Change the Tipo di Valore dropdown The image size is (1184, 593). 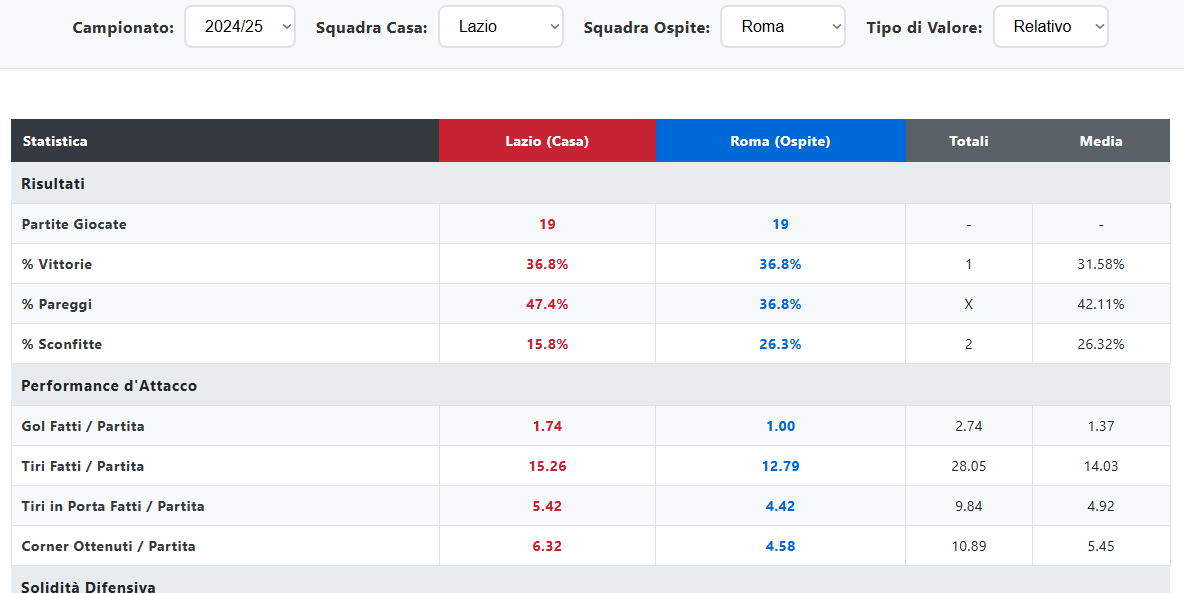pos(1050,27)
